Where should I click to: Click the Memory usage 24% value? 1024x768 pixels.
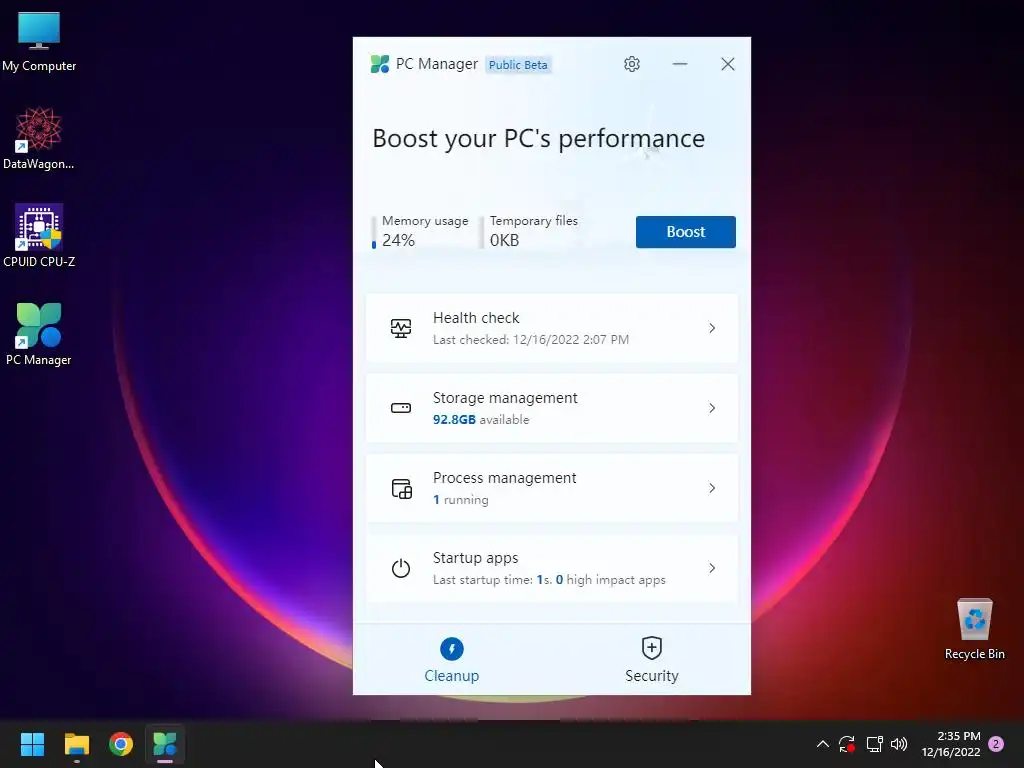click(x=398, y=240)
